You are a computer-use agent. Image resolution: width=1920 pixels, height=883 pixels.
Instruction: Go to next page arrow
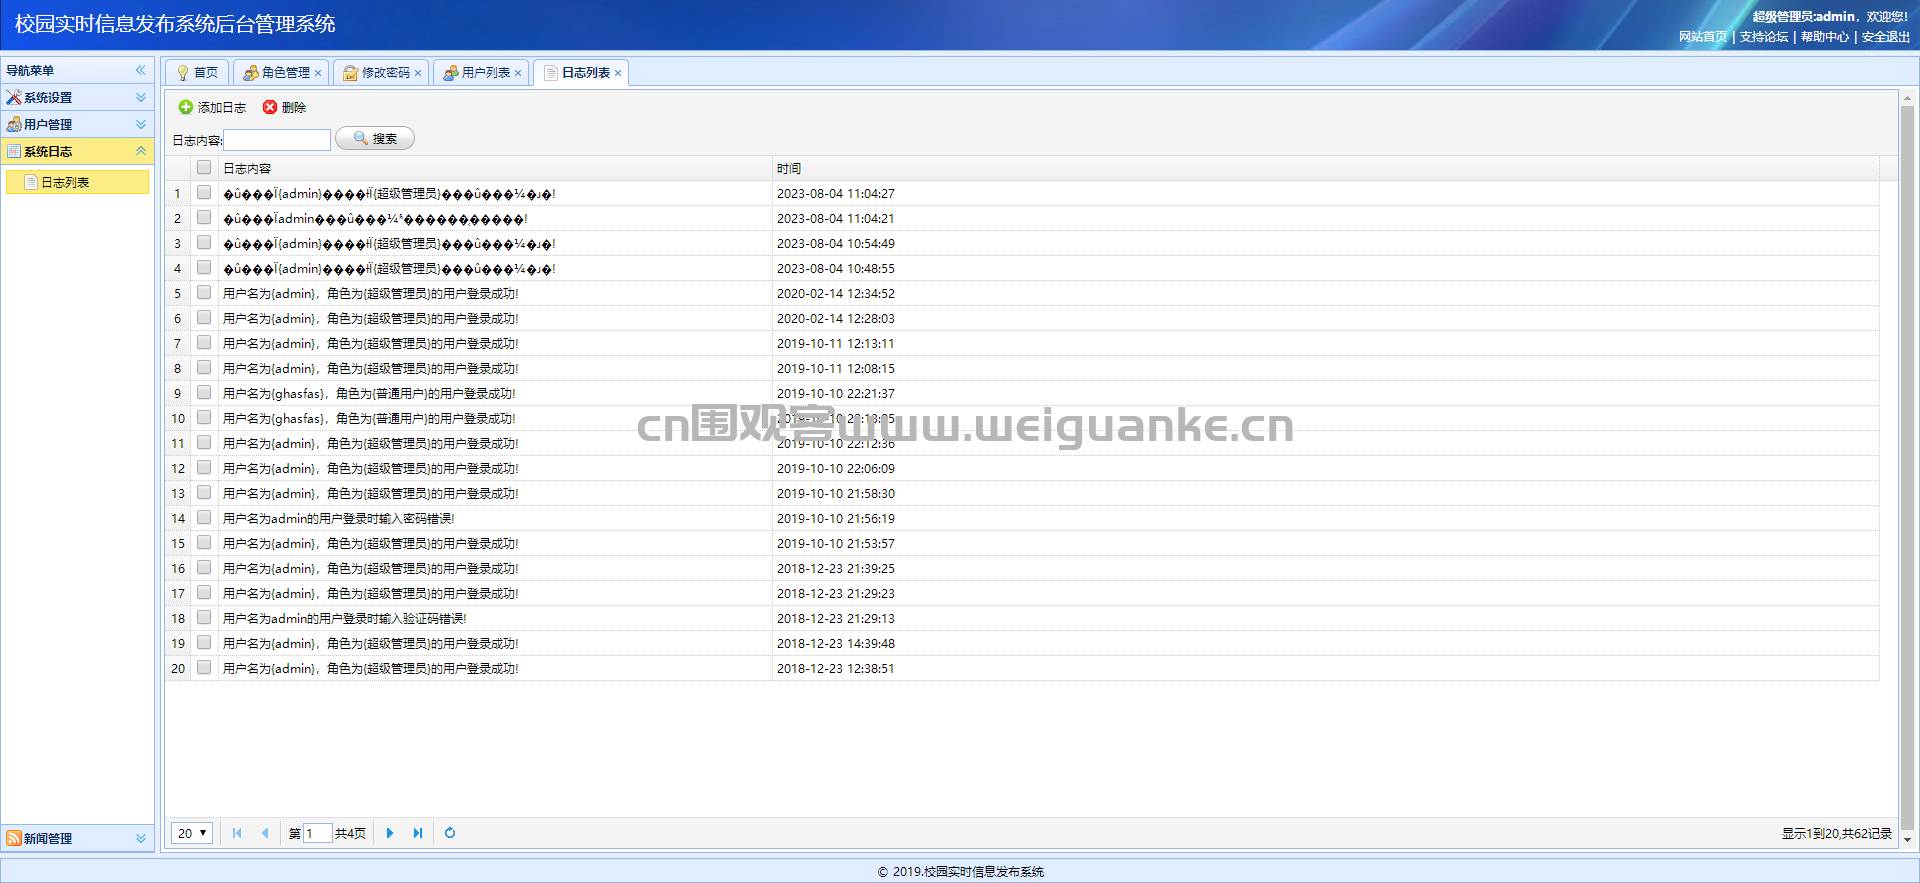point(390,833)
